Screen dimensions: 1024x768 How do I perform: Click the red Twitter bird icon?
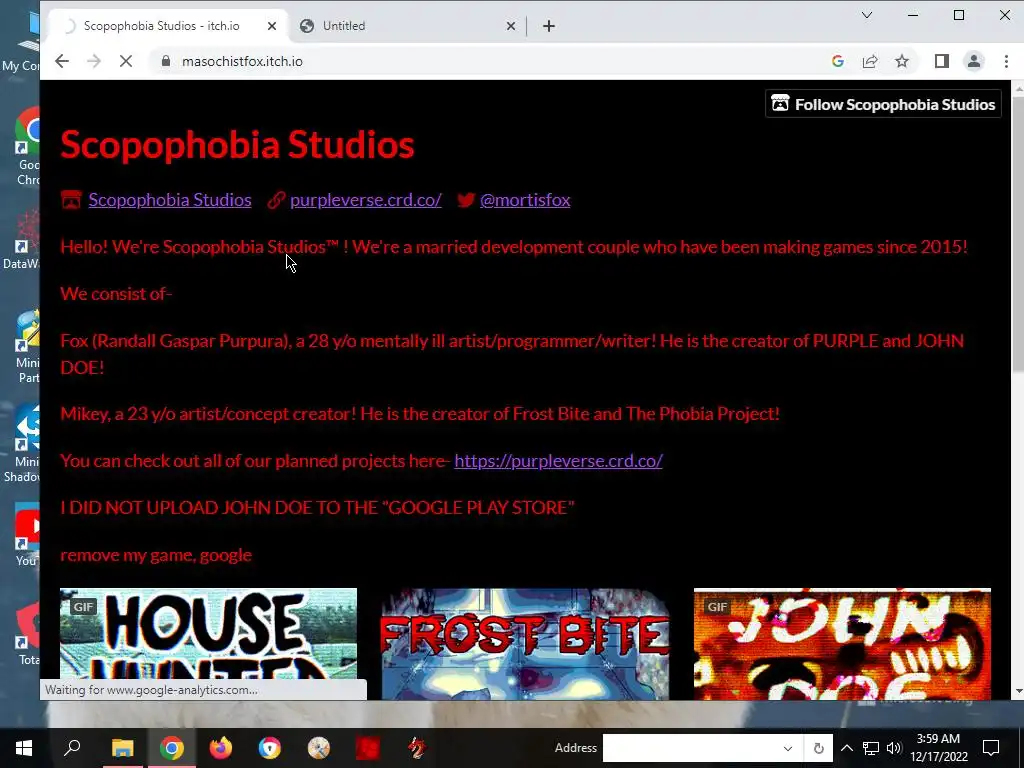[x=466, y=200]
